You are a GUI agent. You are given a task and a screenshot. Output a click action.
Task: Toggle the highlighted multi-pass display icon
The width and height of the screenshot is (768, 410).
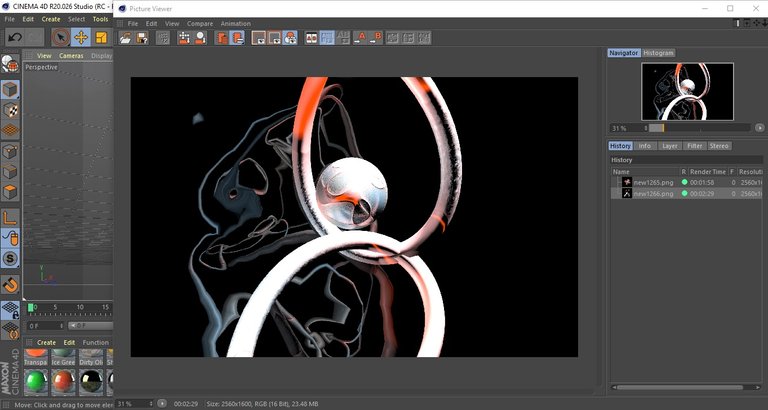pyautogui.click(x=290, y=38)
